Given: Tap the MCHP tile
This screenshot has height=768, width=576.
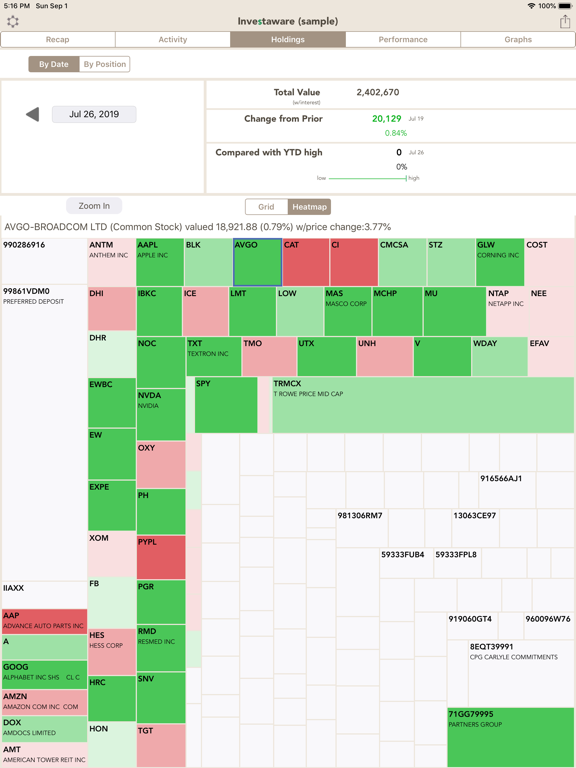Looking at the screenshot, I should pyautogui.click(x=397, y=311).
